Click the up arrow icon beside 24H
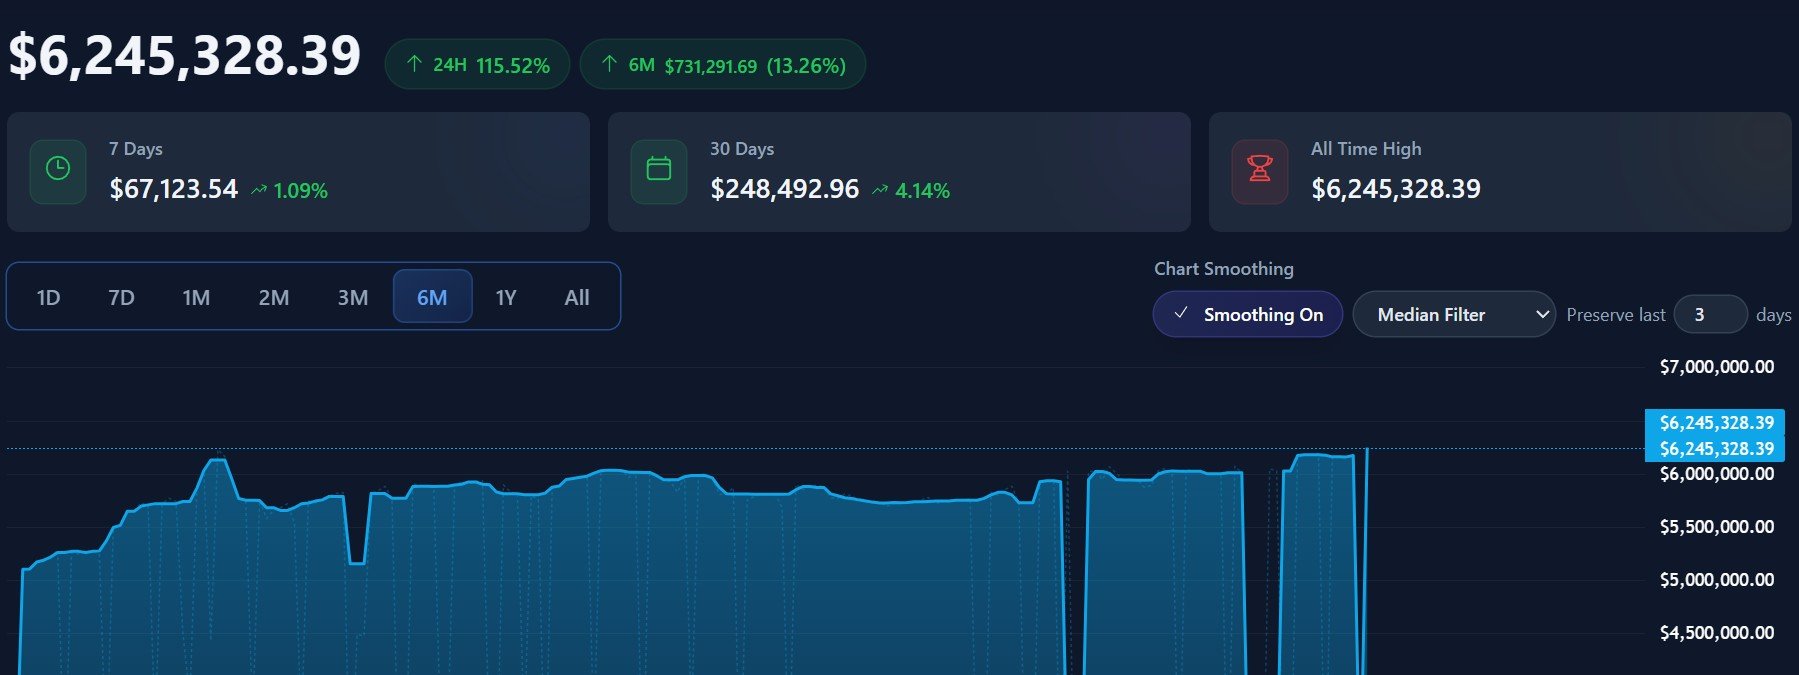1799x675 pixels. 414,64
